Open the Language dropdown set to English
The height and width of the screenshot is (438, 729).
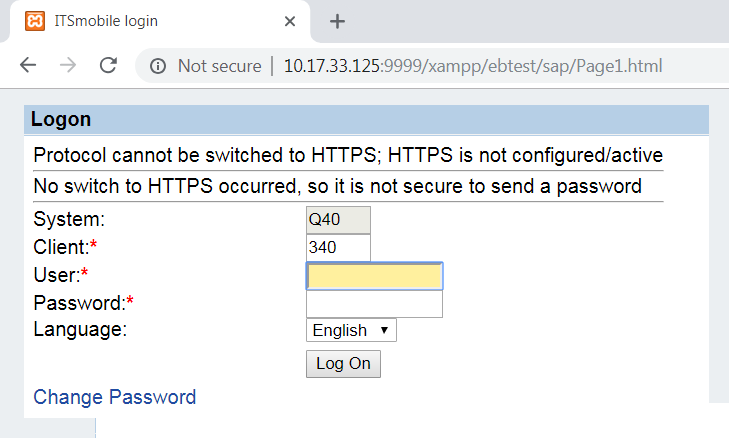pos(351,330)
